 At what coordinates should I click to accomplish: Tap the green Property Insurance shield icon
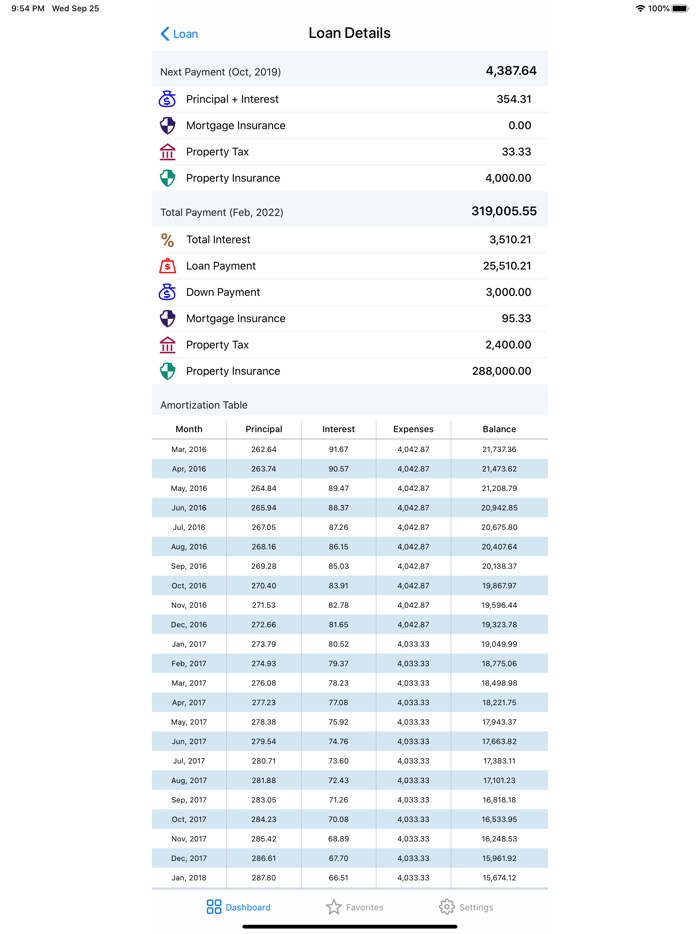point(170,178)
